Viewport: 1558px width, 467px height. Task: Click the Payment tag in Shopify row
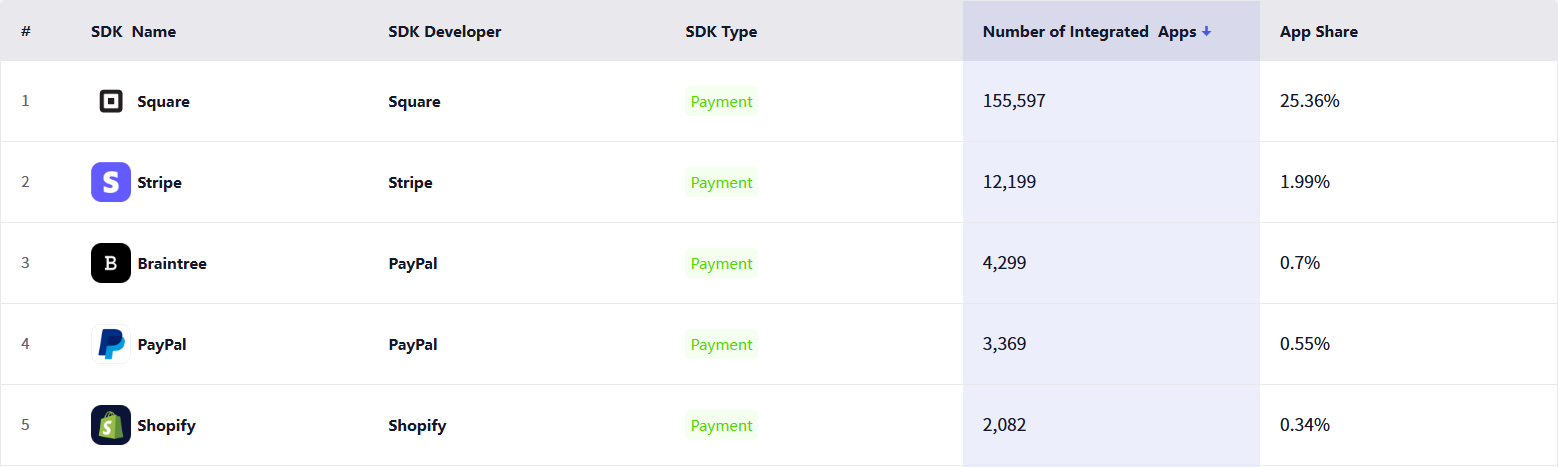[x=721, y=426]
